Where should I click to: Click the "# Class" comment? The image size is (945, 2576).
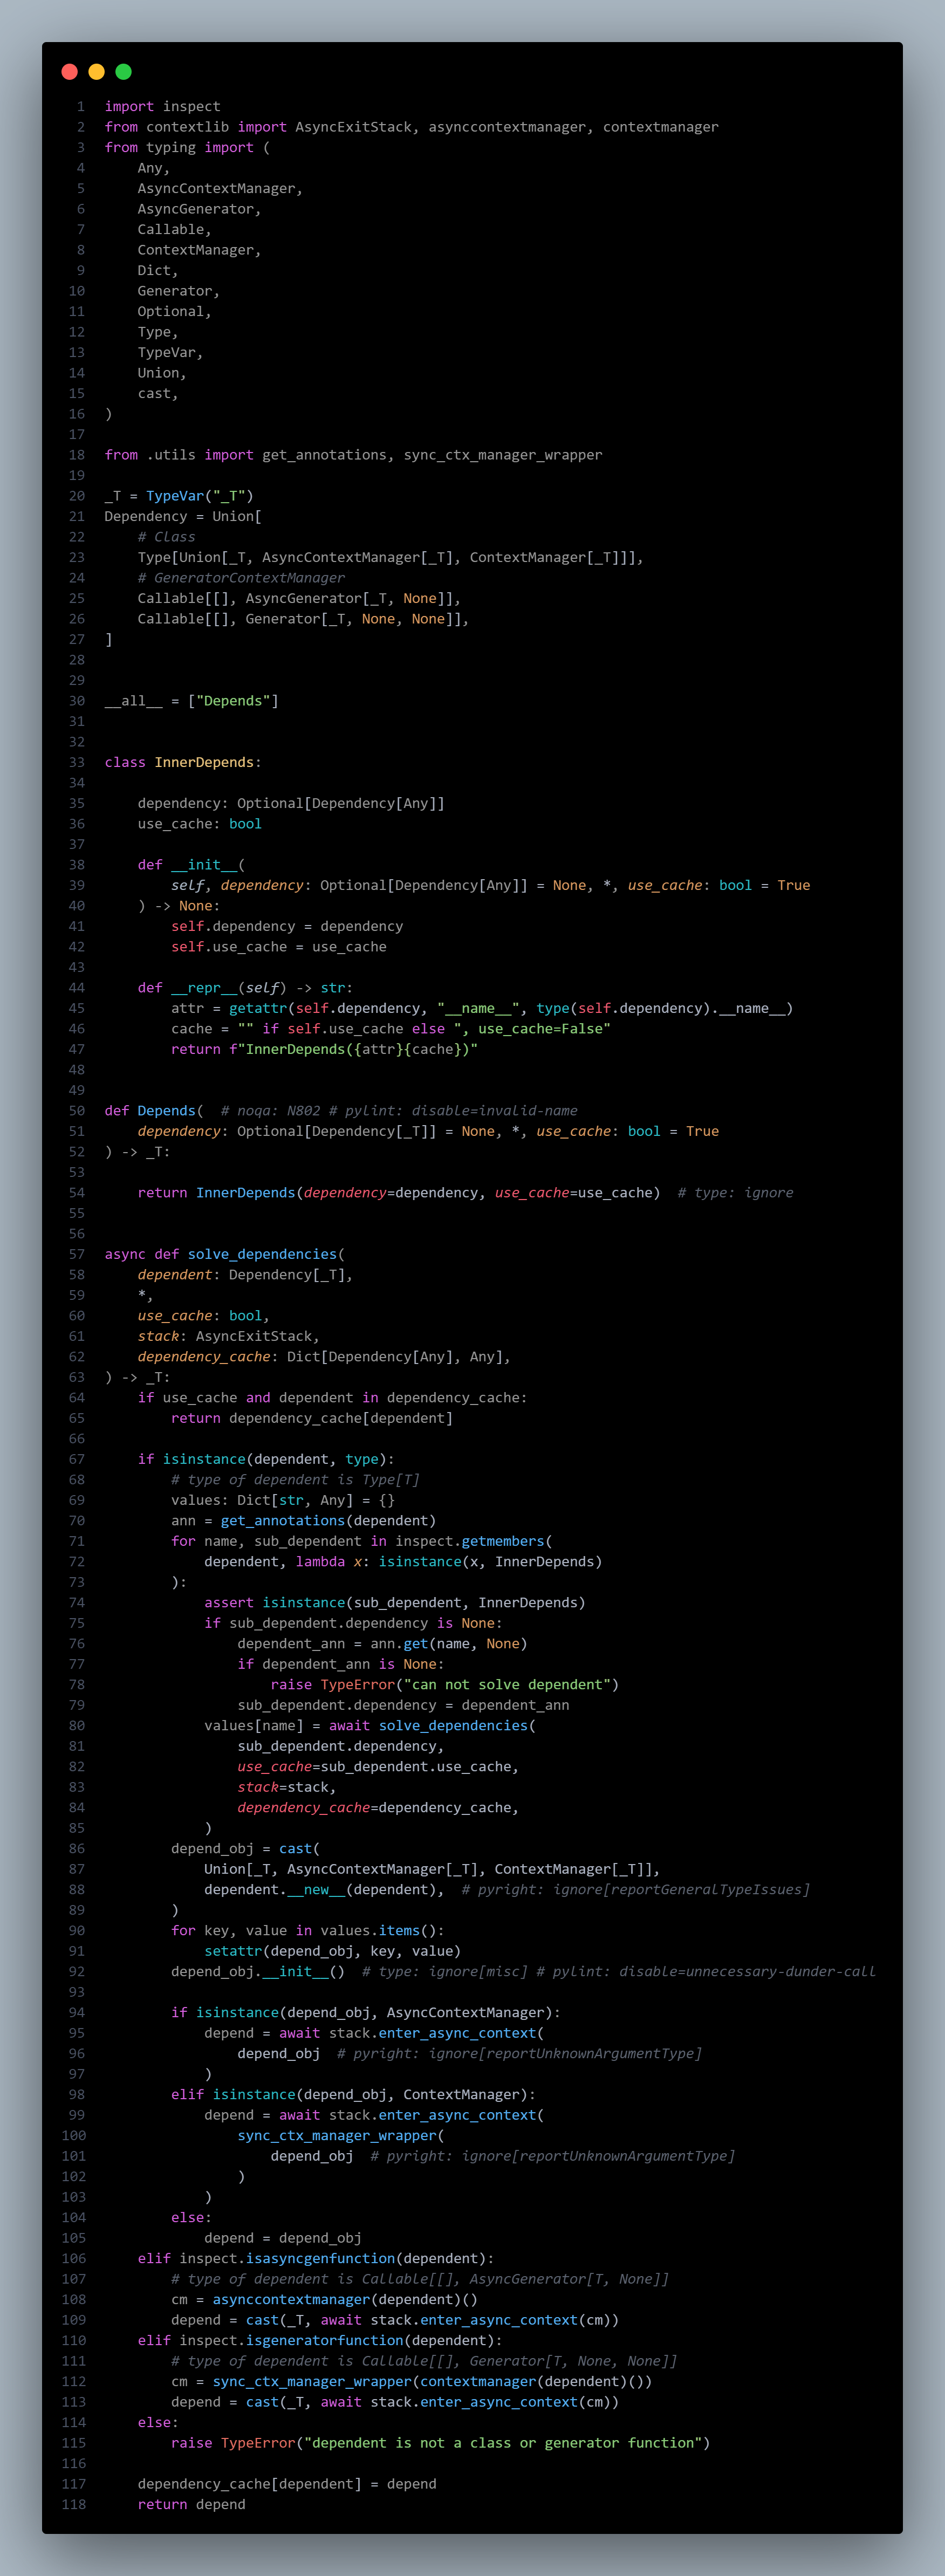(x=166, y=537)
